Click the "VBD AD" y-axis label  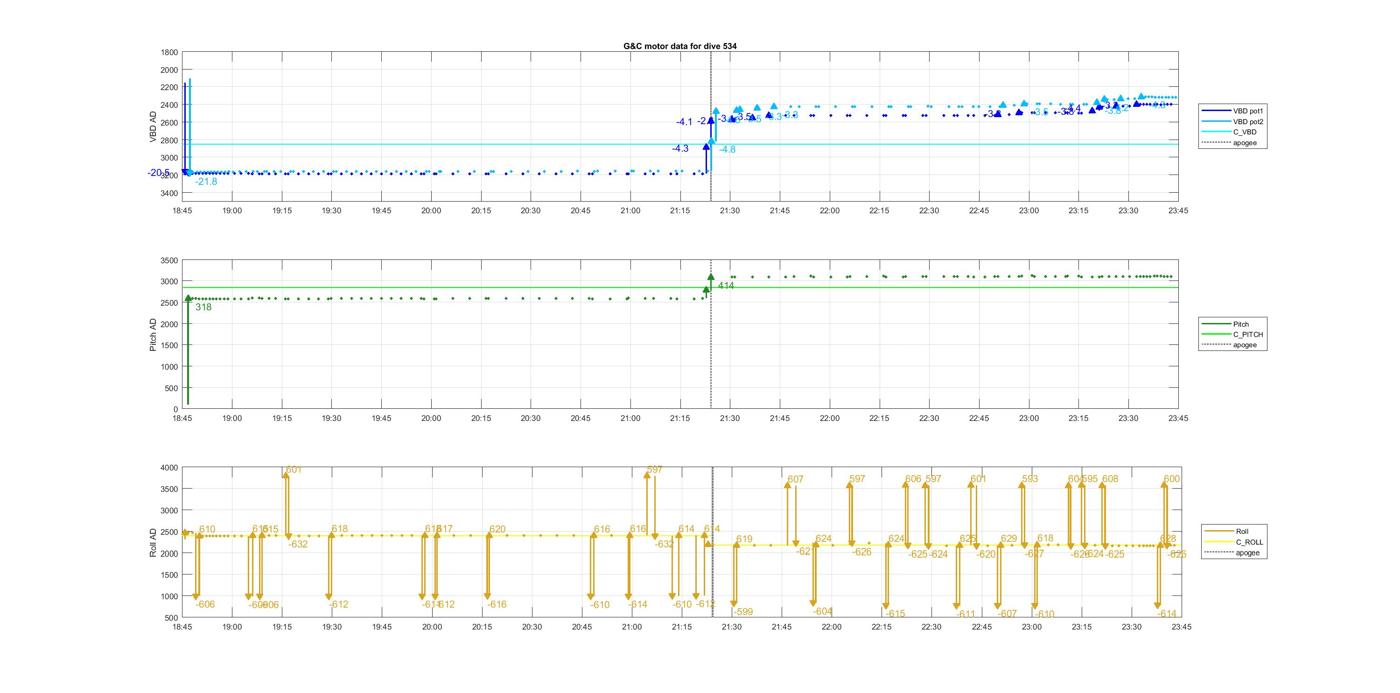[x=154, y=125]
